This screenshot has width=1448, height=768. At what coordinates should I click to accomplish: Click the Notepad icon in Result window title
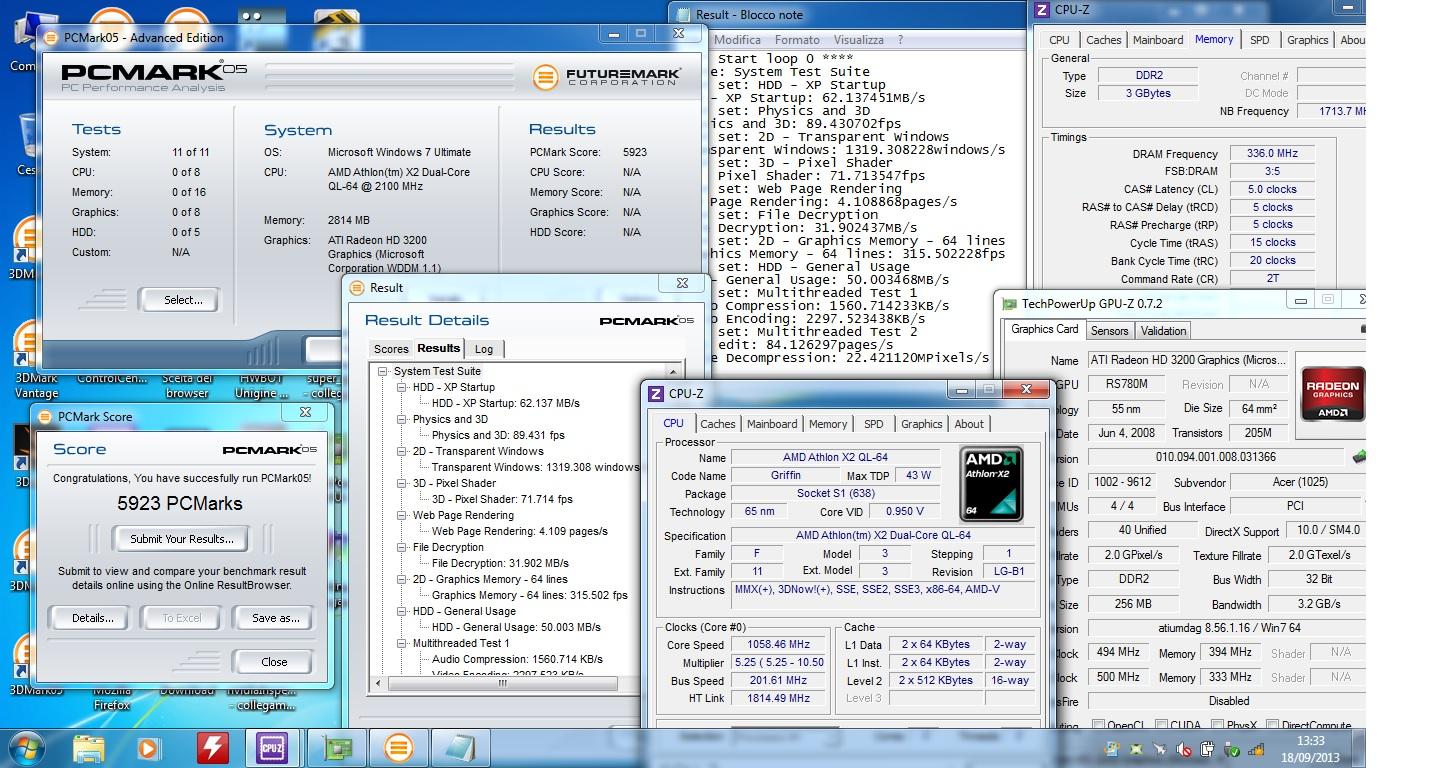(684, 14)
